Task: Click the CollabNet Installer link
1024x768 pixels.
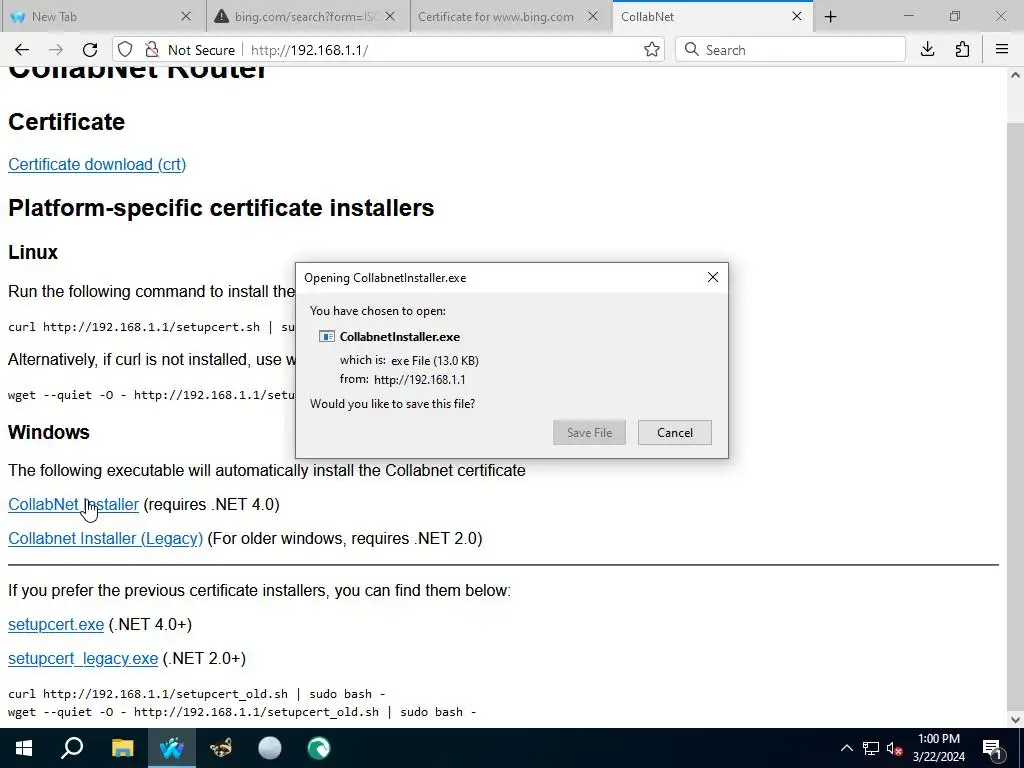Action: coord(73,505)
